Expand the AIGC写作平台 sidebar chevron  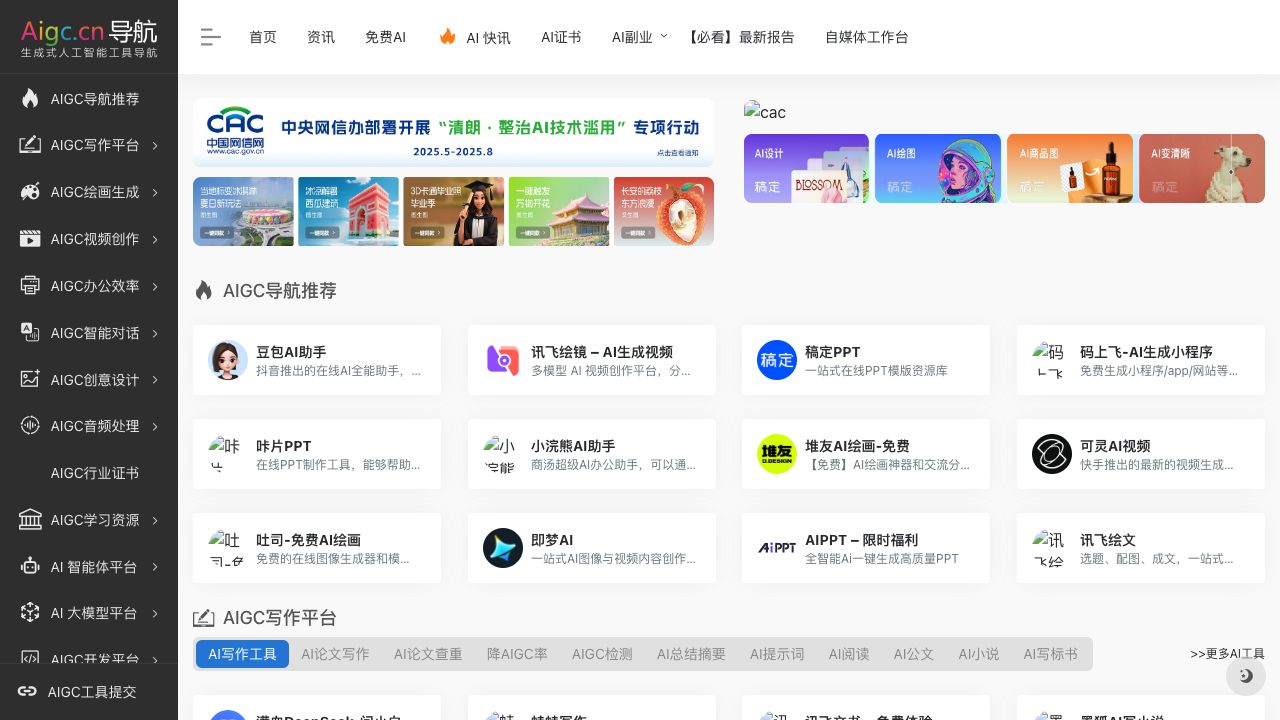click(x=156, y=146)
